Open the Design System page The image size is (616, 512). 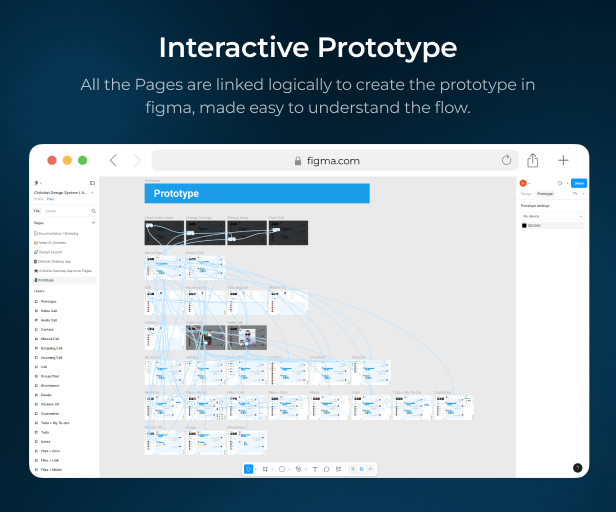coord(48,252)
